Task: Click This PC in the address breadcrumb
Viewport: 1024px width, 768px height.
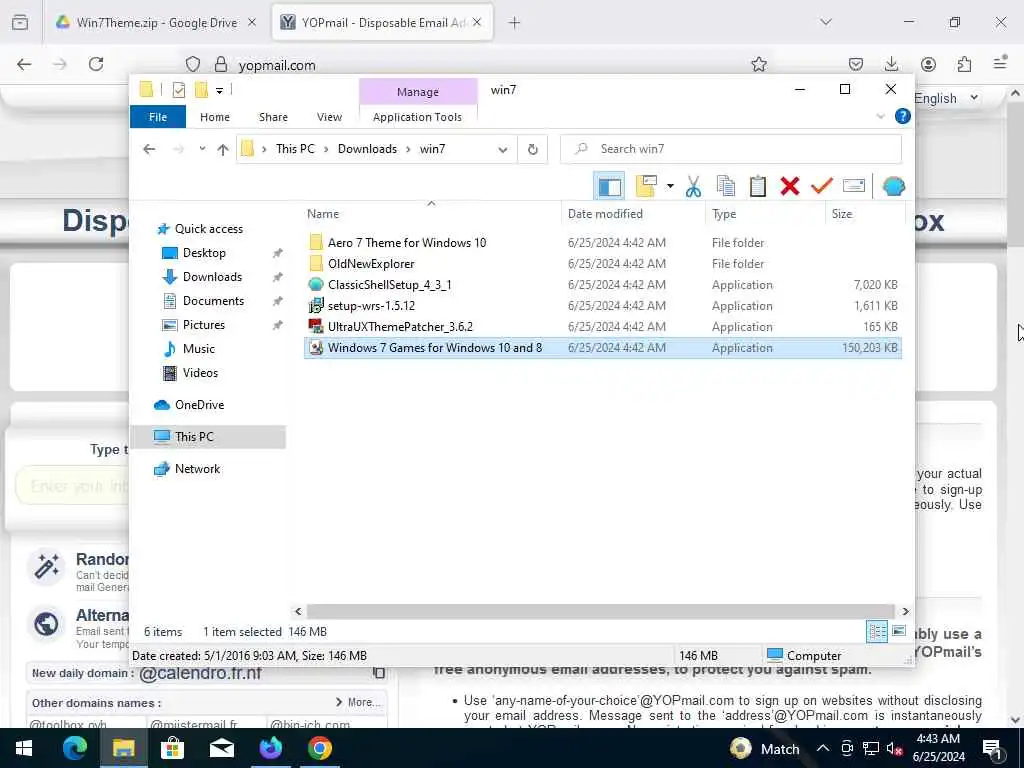Action: (x=295, y=149)
